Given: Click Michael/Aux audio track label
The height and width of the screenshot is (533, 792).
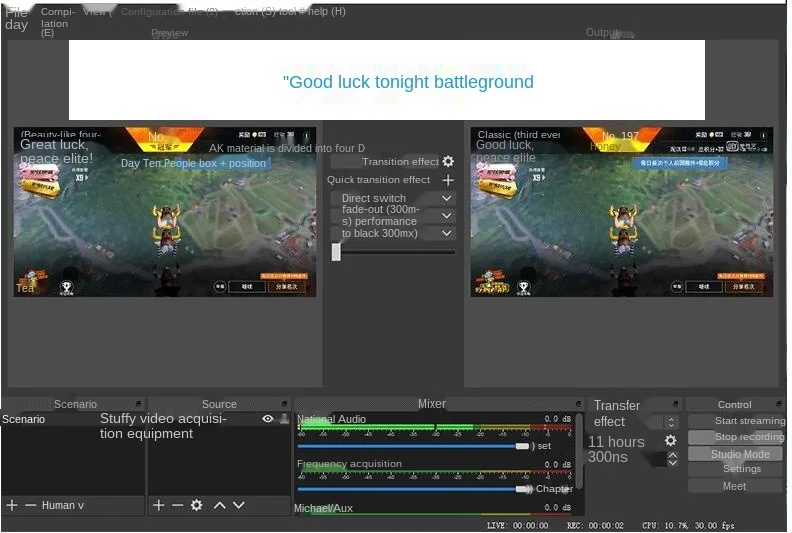Looking at the screenshot, I should click(x=323, y=508).
